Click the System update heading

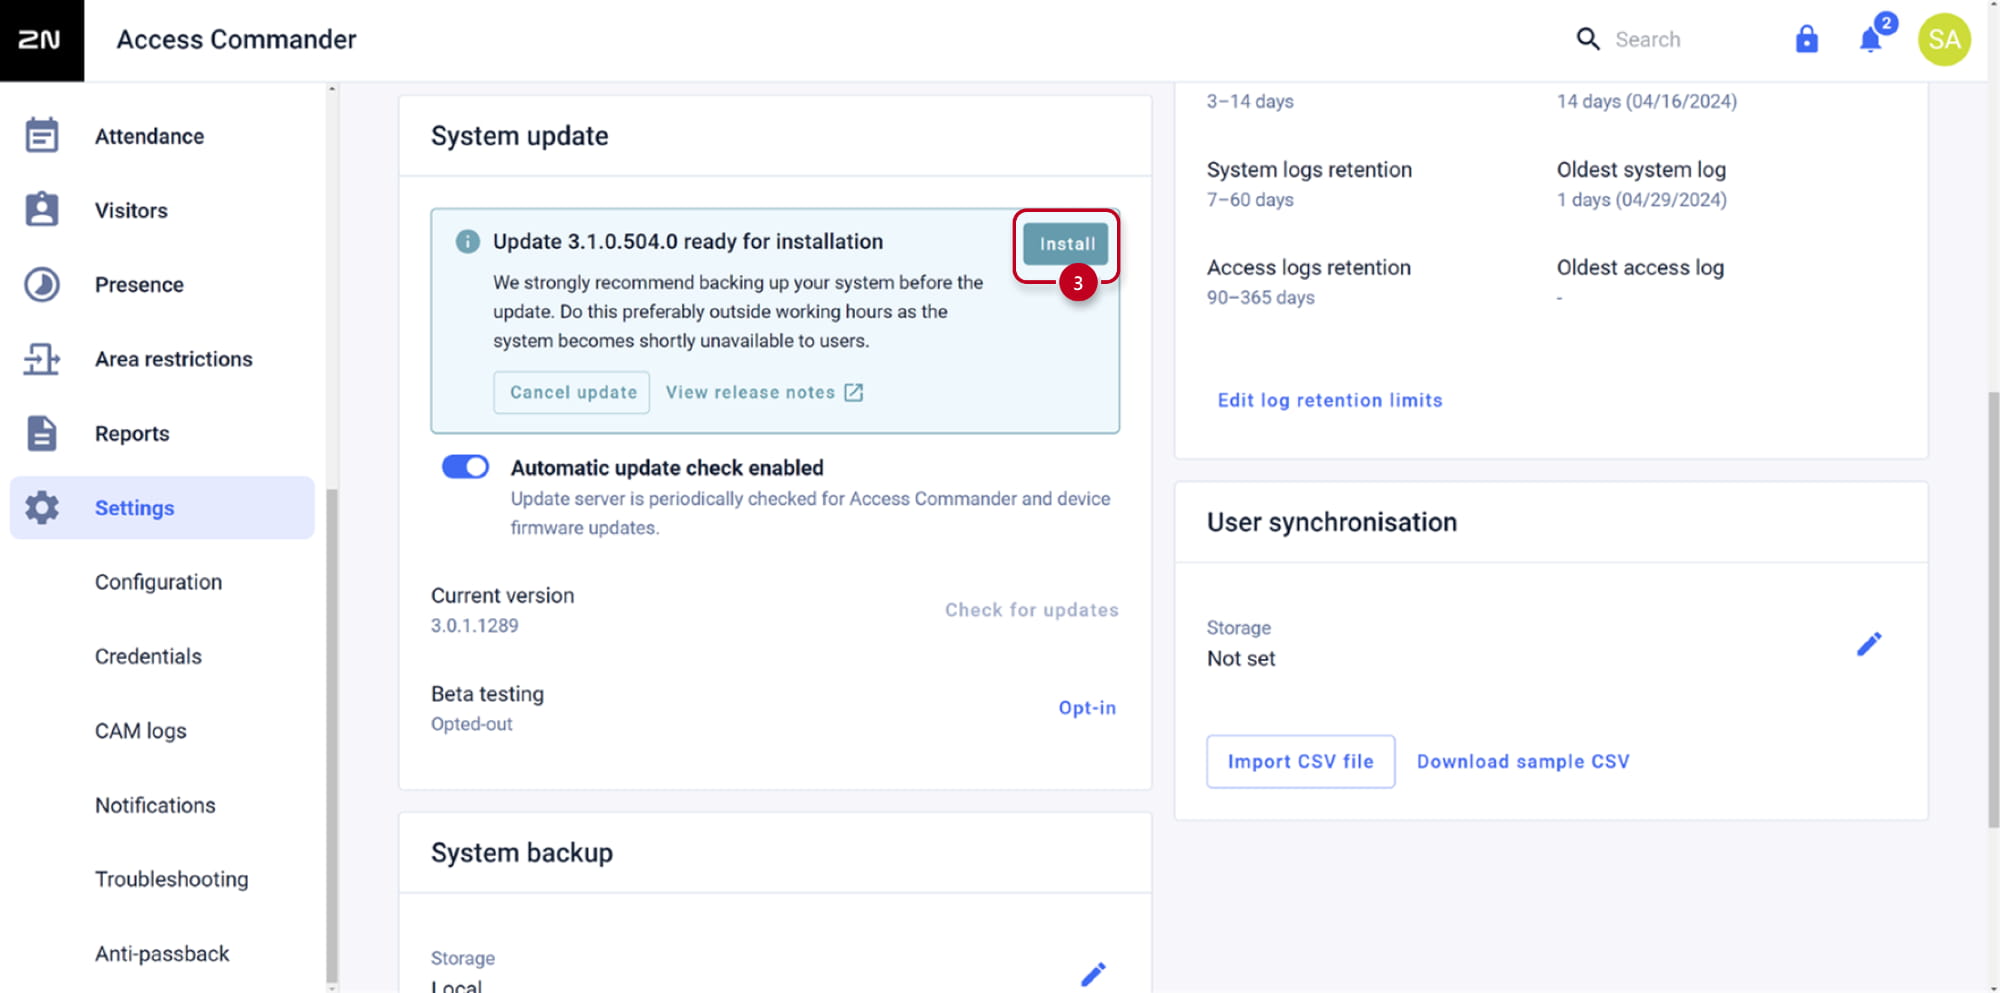click(520, 136)
